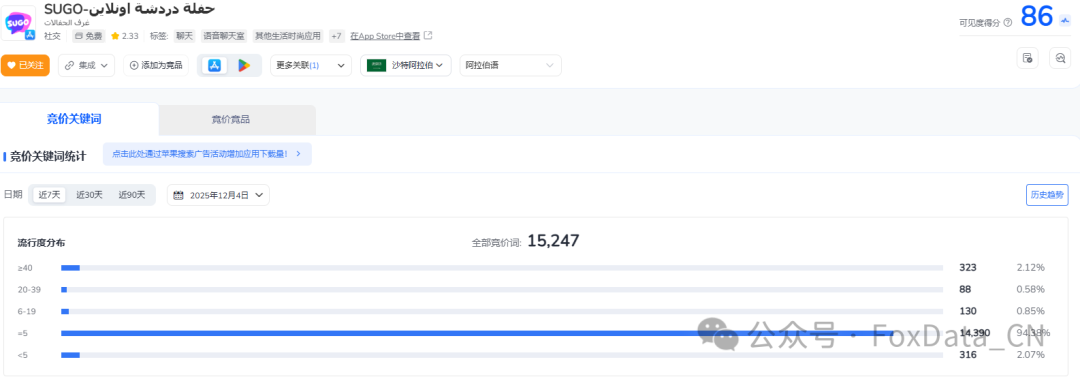Click the 323 count value
This screenshot has width=1080, height=379.
coord(968,267)
